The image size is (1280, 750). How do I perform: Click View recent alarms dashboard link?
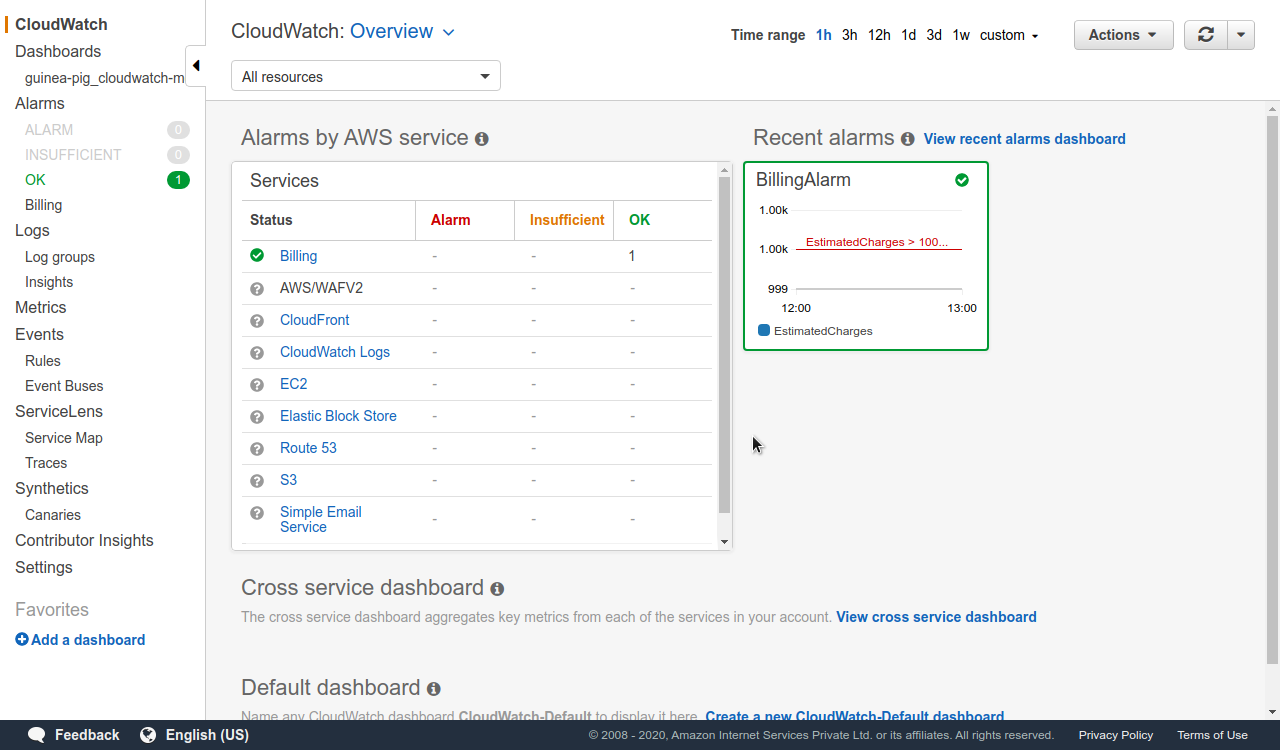click(1025, 139)
